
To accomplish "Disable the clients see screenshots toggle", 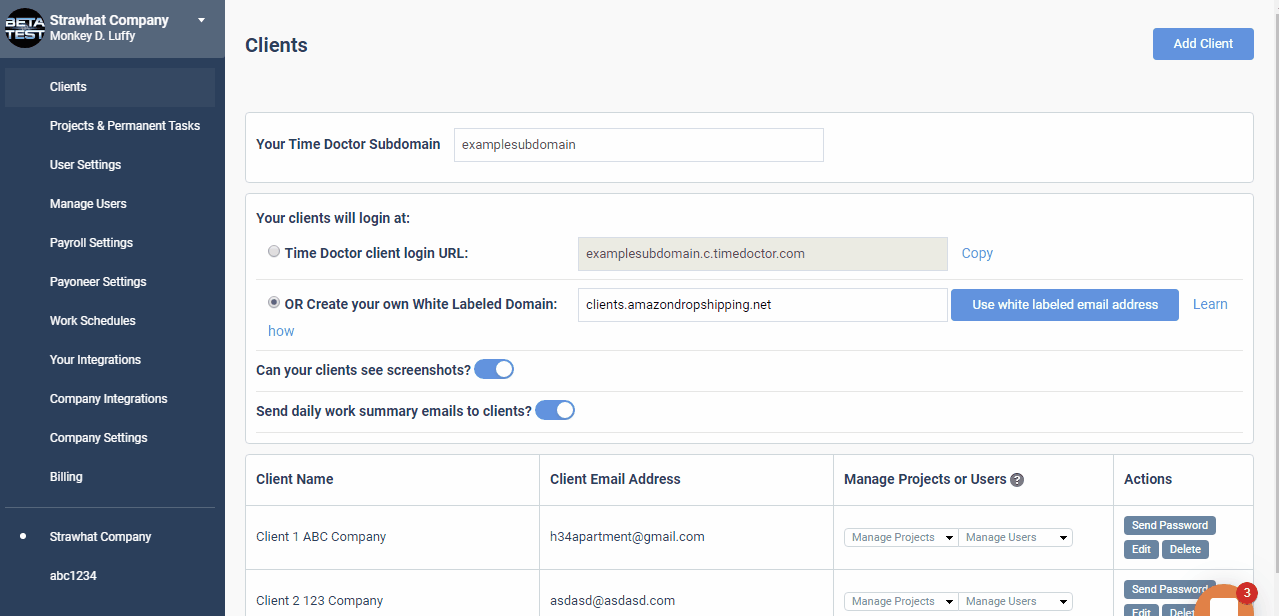I will coord(494,369).
